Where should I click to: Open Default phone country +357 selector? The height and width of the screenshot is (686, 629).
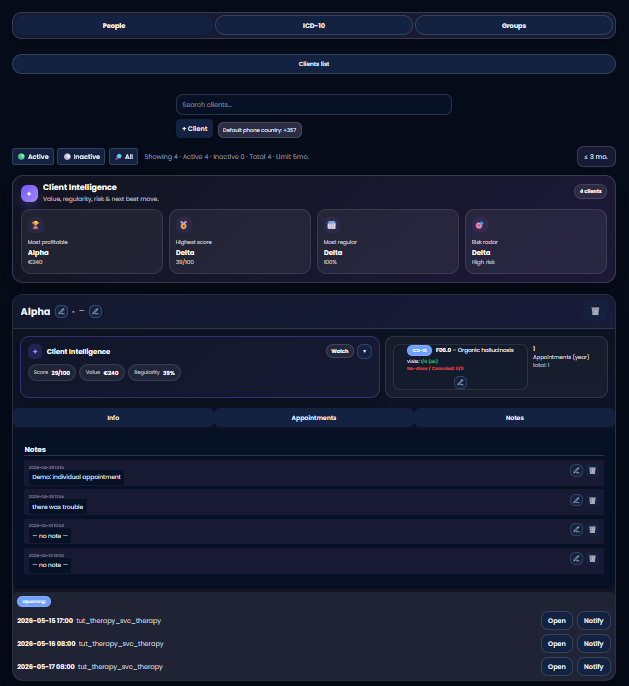[x=260, y=130]
